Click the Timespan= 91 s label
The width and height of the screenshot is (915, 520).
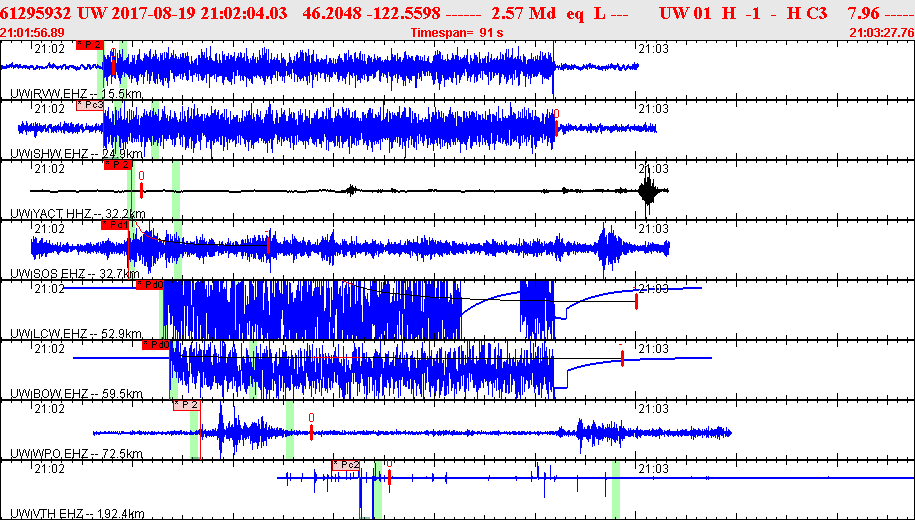(457, 33)
